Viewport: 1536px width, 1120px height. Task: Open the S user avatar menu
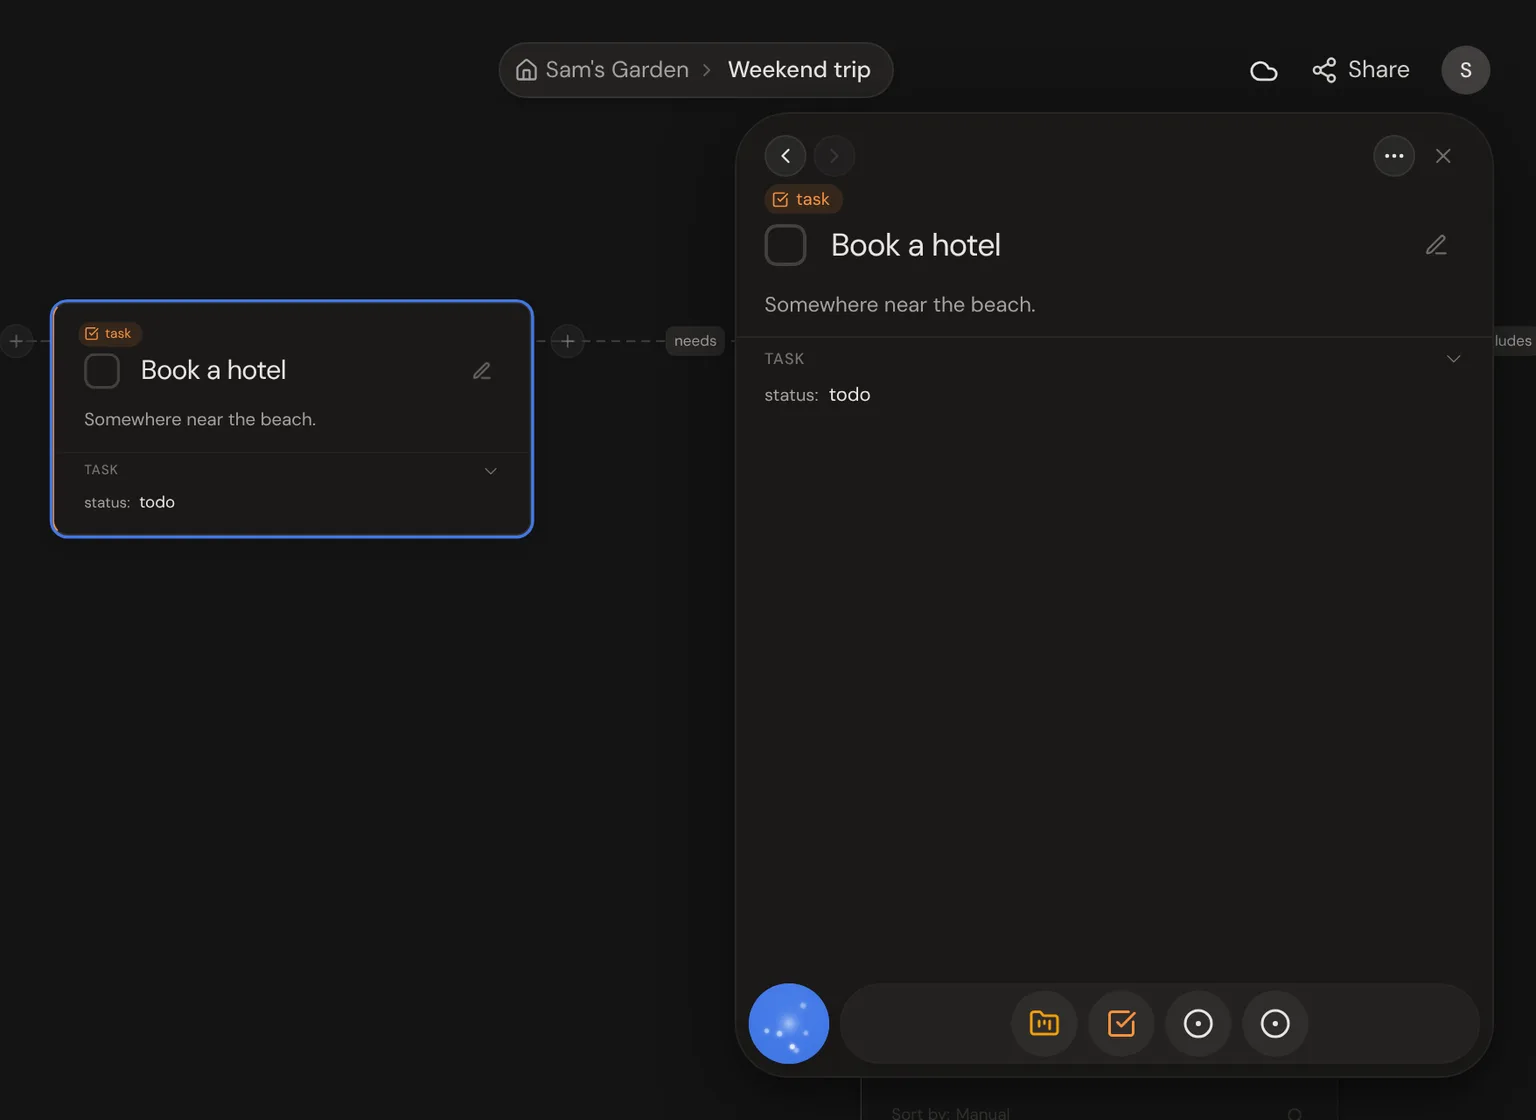click(x=1465, y=70)
